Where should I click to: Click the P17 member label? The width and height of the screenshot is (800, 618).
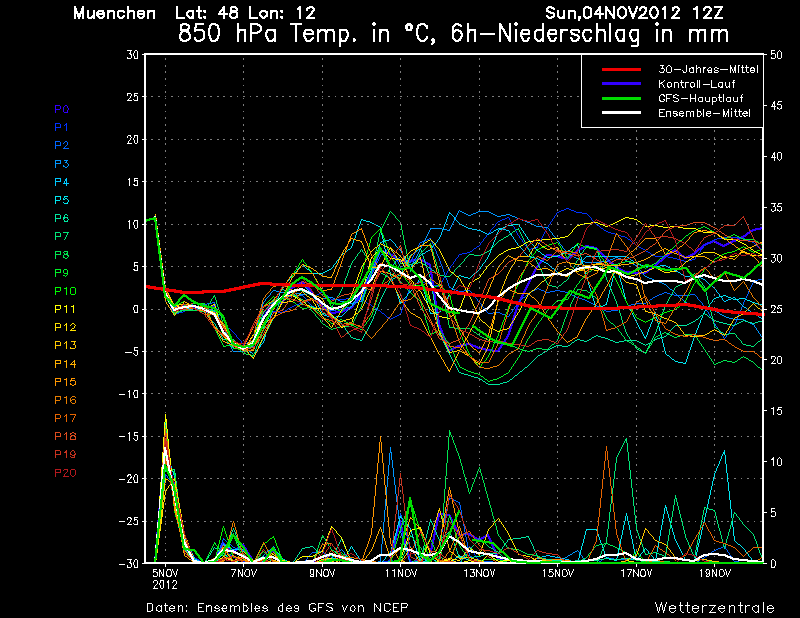point(65,418)
